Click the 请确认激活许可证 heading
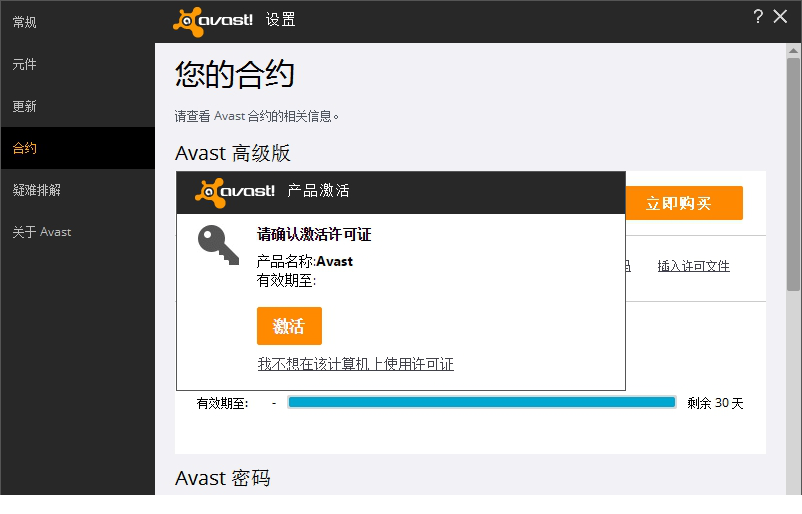 [x=314, y=235]
